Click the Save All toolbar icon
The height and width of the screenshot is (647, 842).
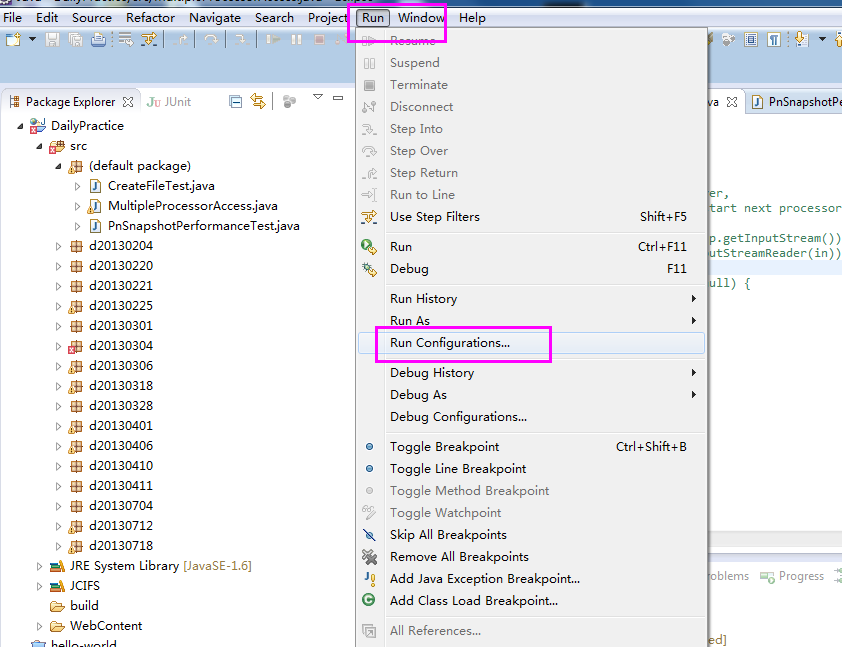[x=75, y=39]
